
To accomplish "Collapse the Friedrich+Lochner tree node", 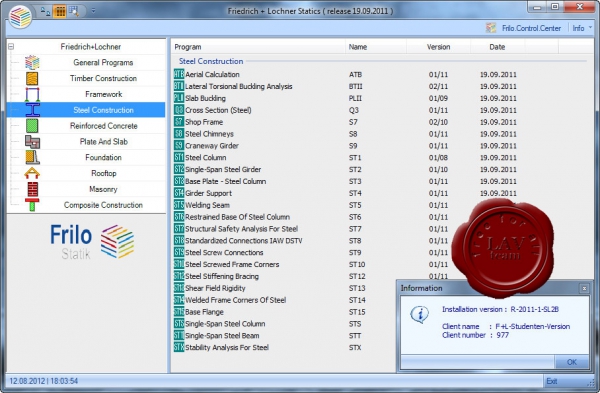I will [11, 47].
